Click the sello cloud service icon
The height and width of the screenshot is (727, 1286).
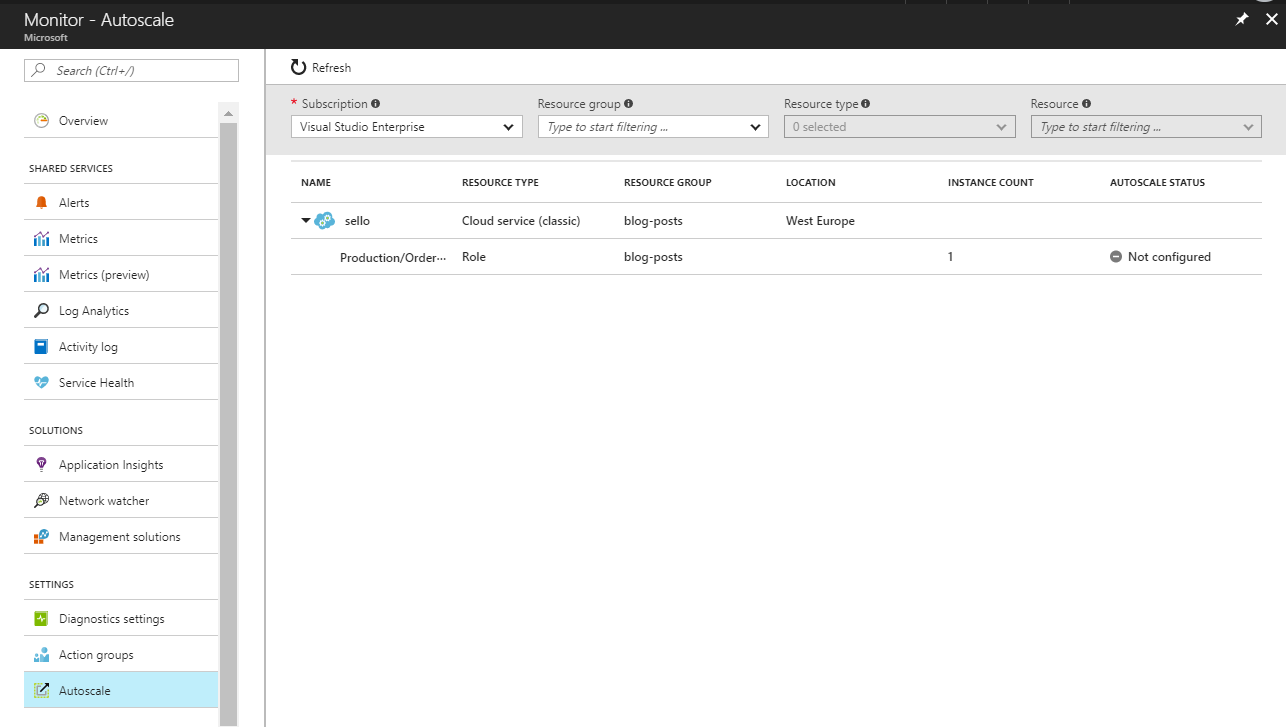(x=324, y=221)
